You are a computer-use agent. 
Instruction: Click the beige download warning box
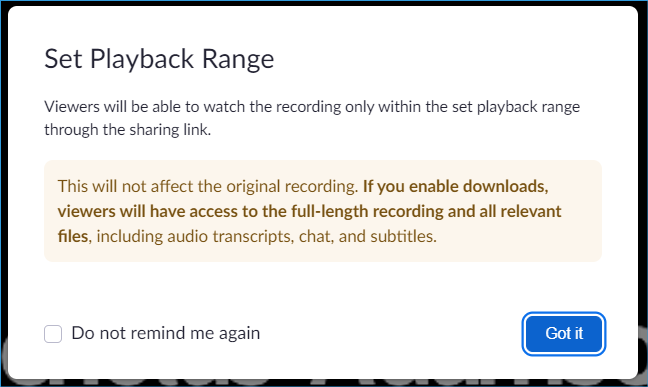click(x=323, y=211)
